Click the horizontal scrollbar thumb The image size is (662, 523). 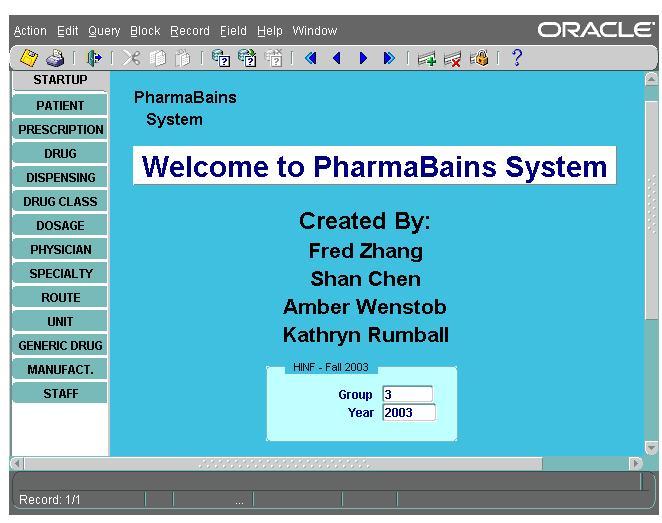pos(283,464)
